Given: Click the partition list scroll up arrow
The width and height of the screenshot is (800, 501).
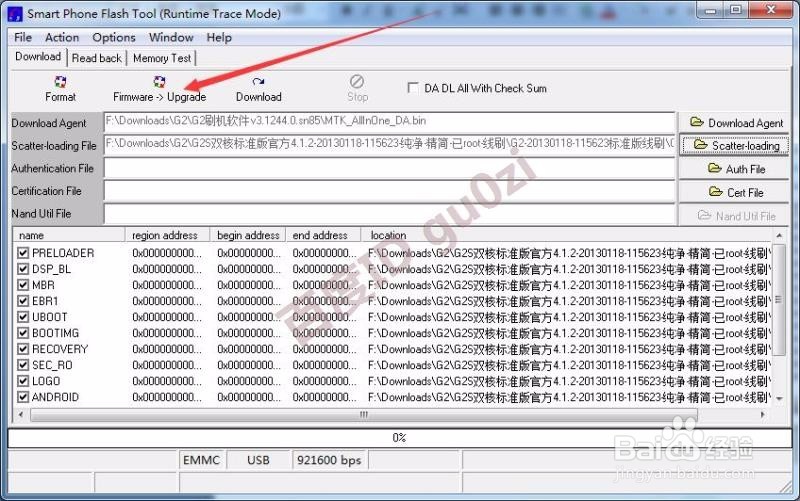Looking at the screenshot, I should click(779, 235).
